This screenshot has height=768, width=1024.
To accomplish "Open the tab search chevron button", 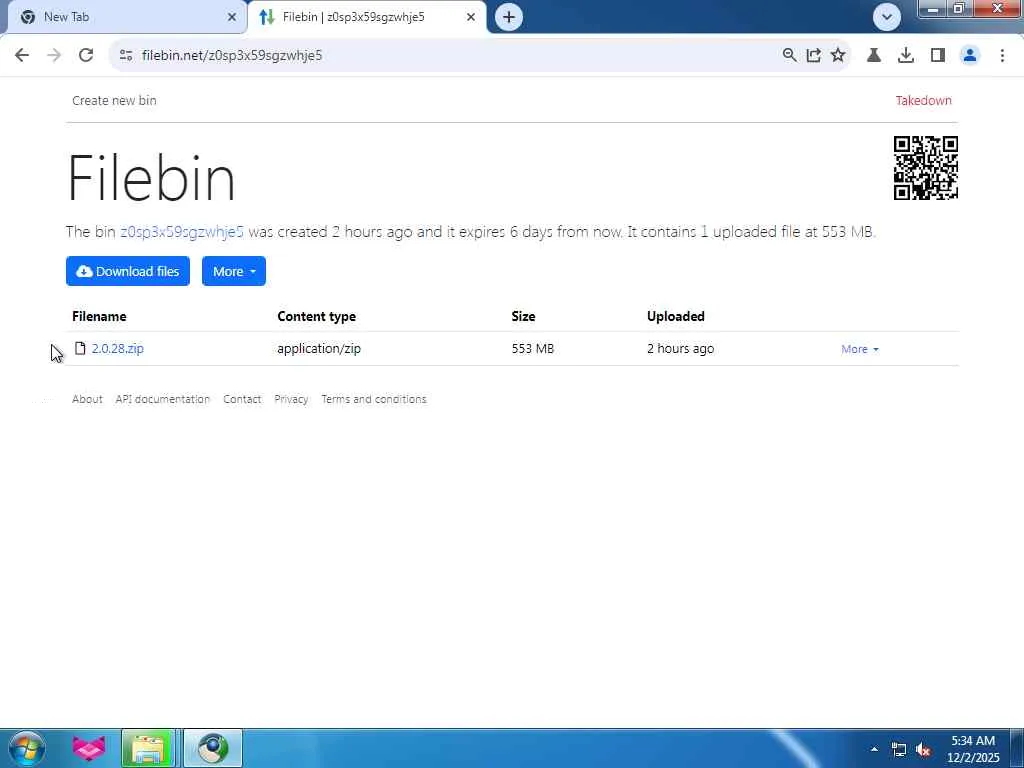I will click(887, 17).
